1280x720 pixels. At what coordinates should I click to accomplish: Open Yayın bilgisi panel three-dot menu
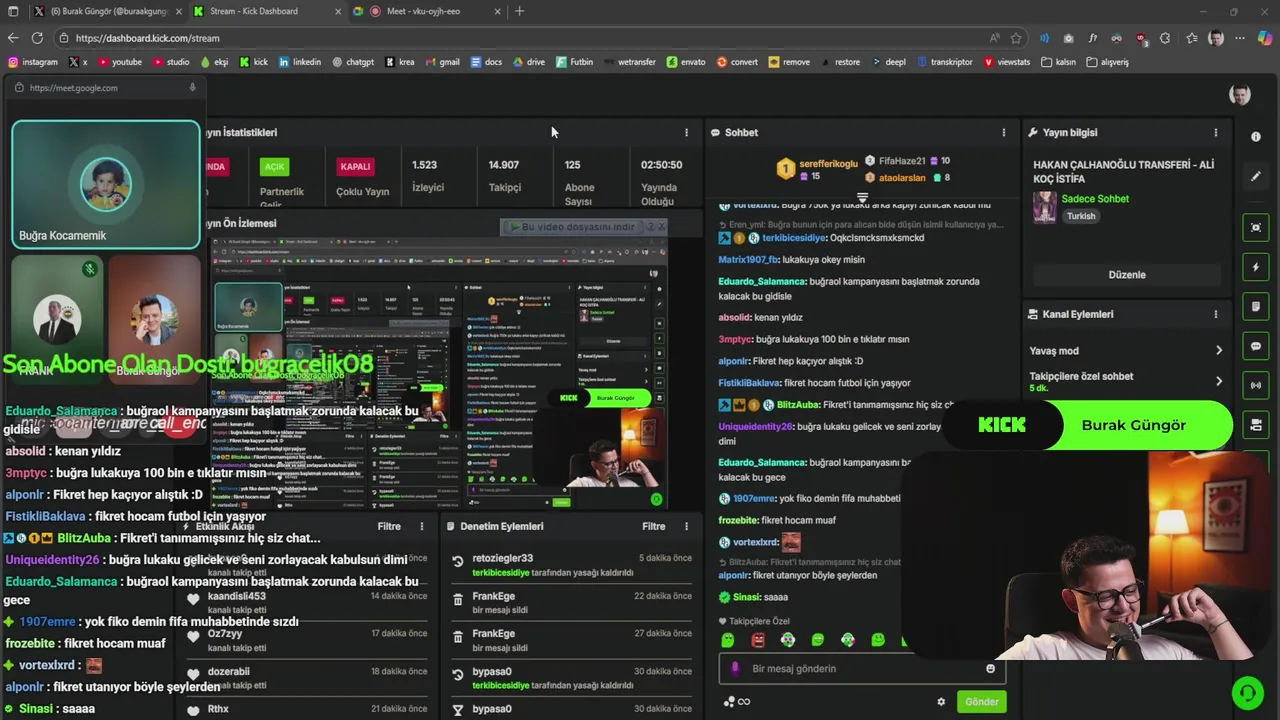[x=1216, y=132]
